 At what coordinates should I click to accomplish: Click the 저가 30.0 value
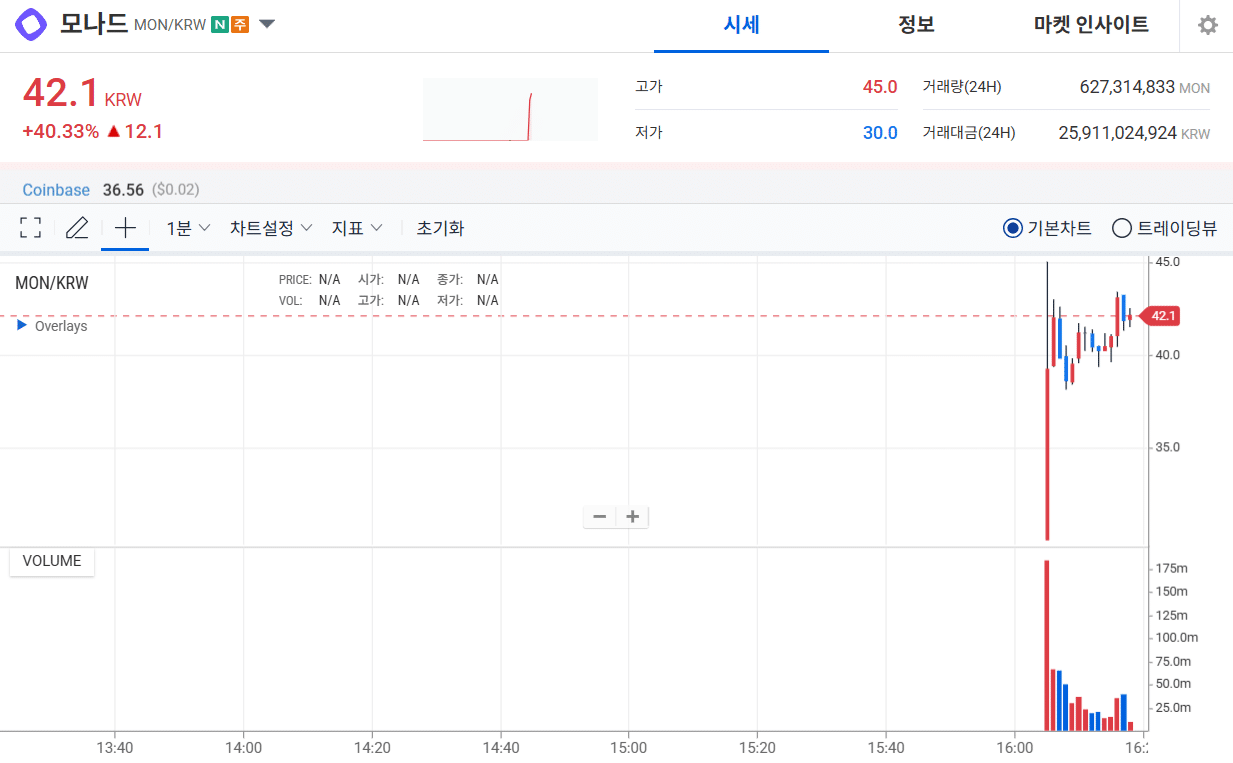[880, 133]
